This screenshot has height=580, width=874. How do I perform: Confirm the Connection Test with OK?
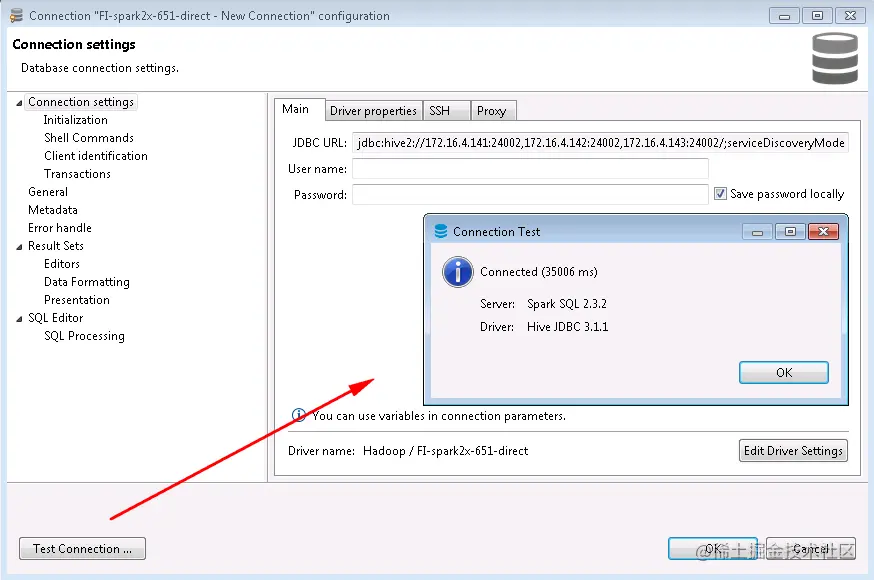[x=784, y=373]
